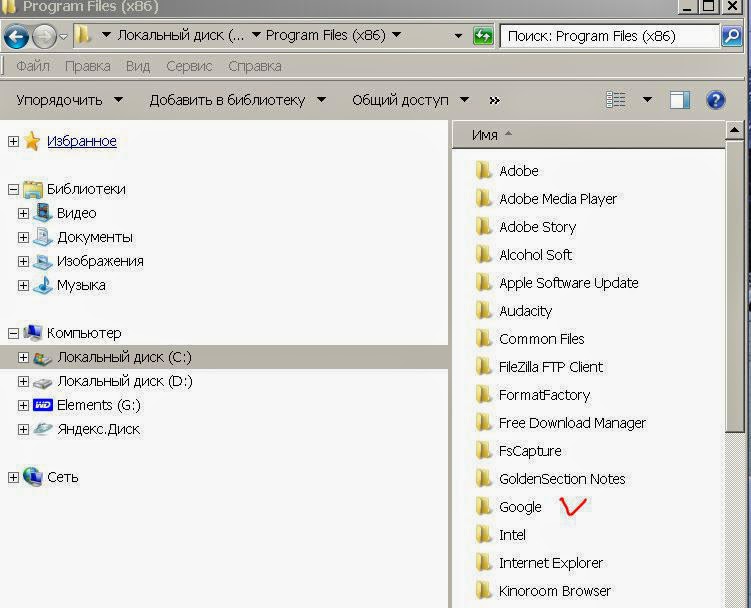Show more toolbar commands chevron
751x608 pixels.
point(495,101)
